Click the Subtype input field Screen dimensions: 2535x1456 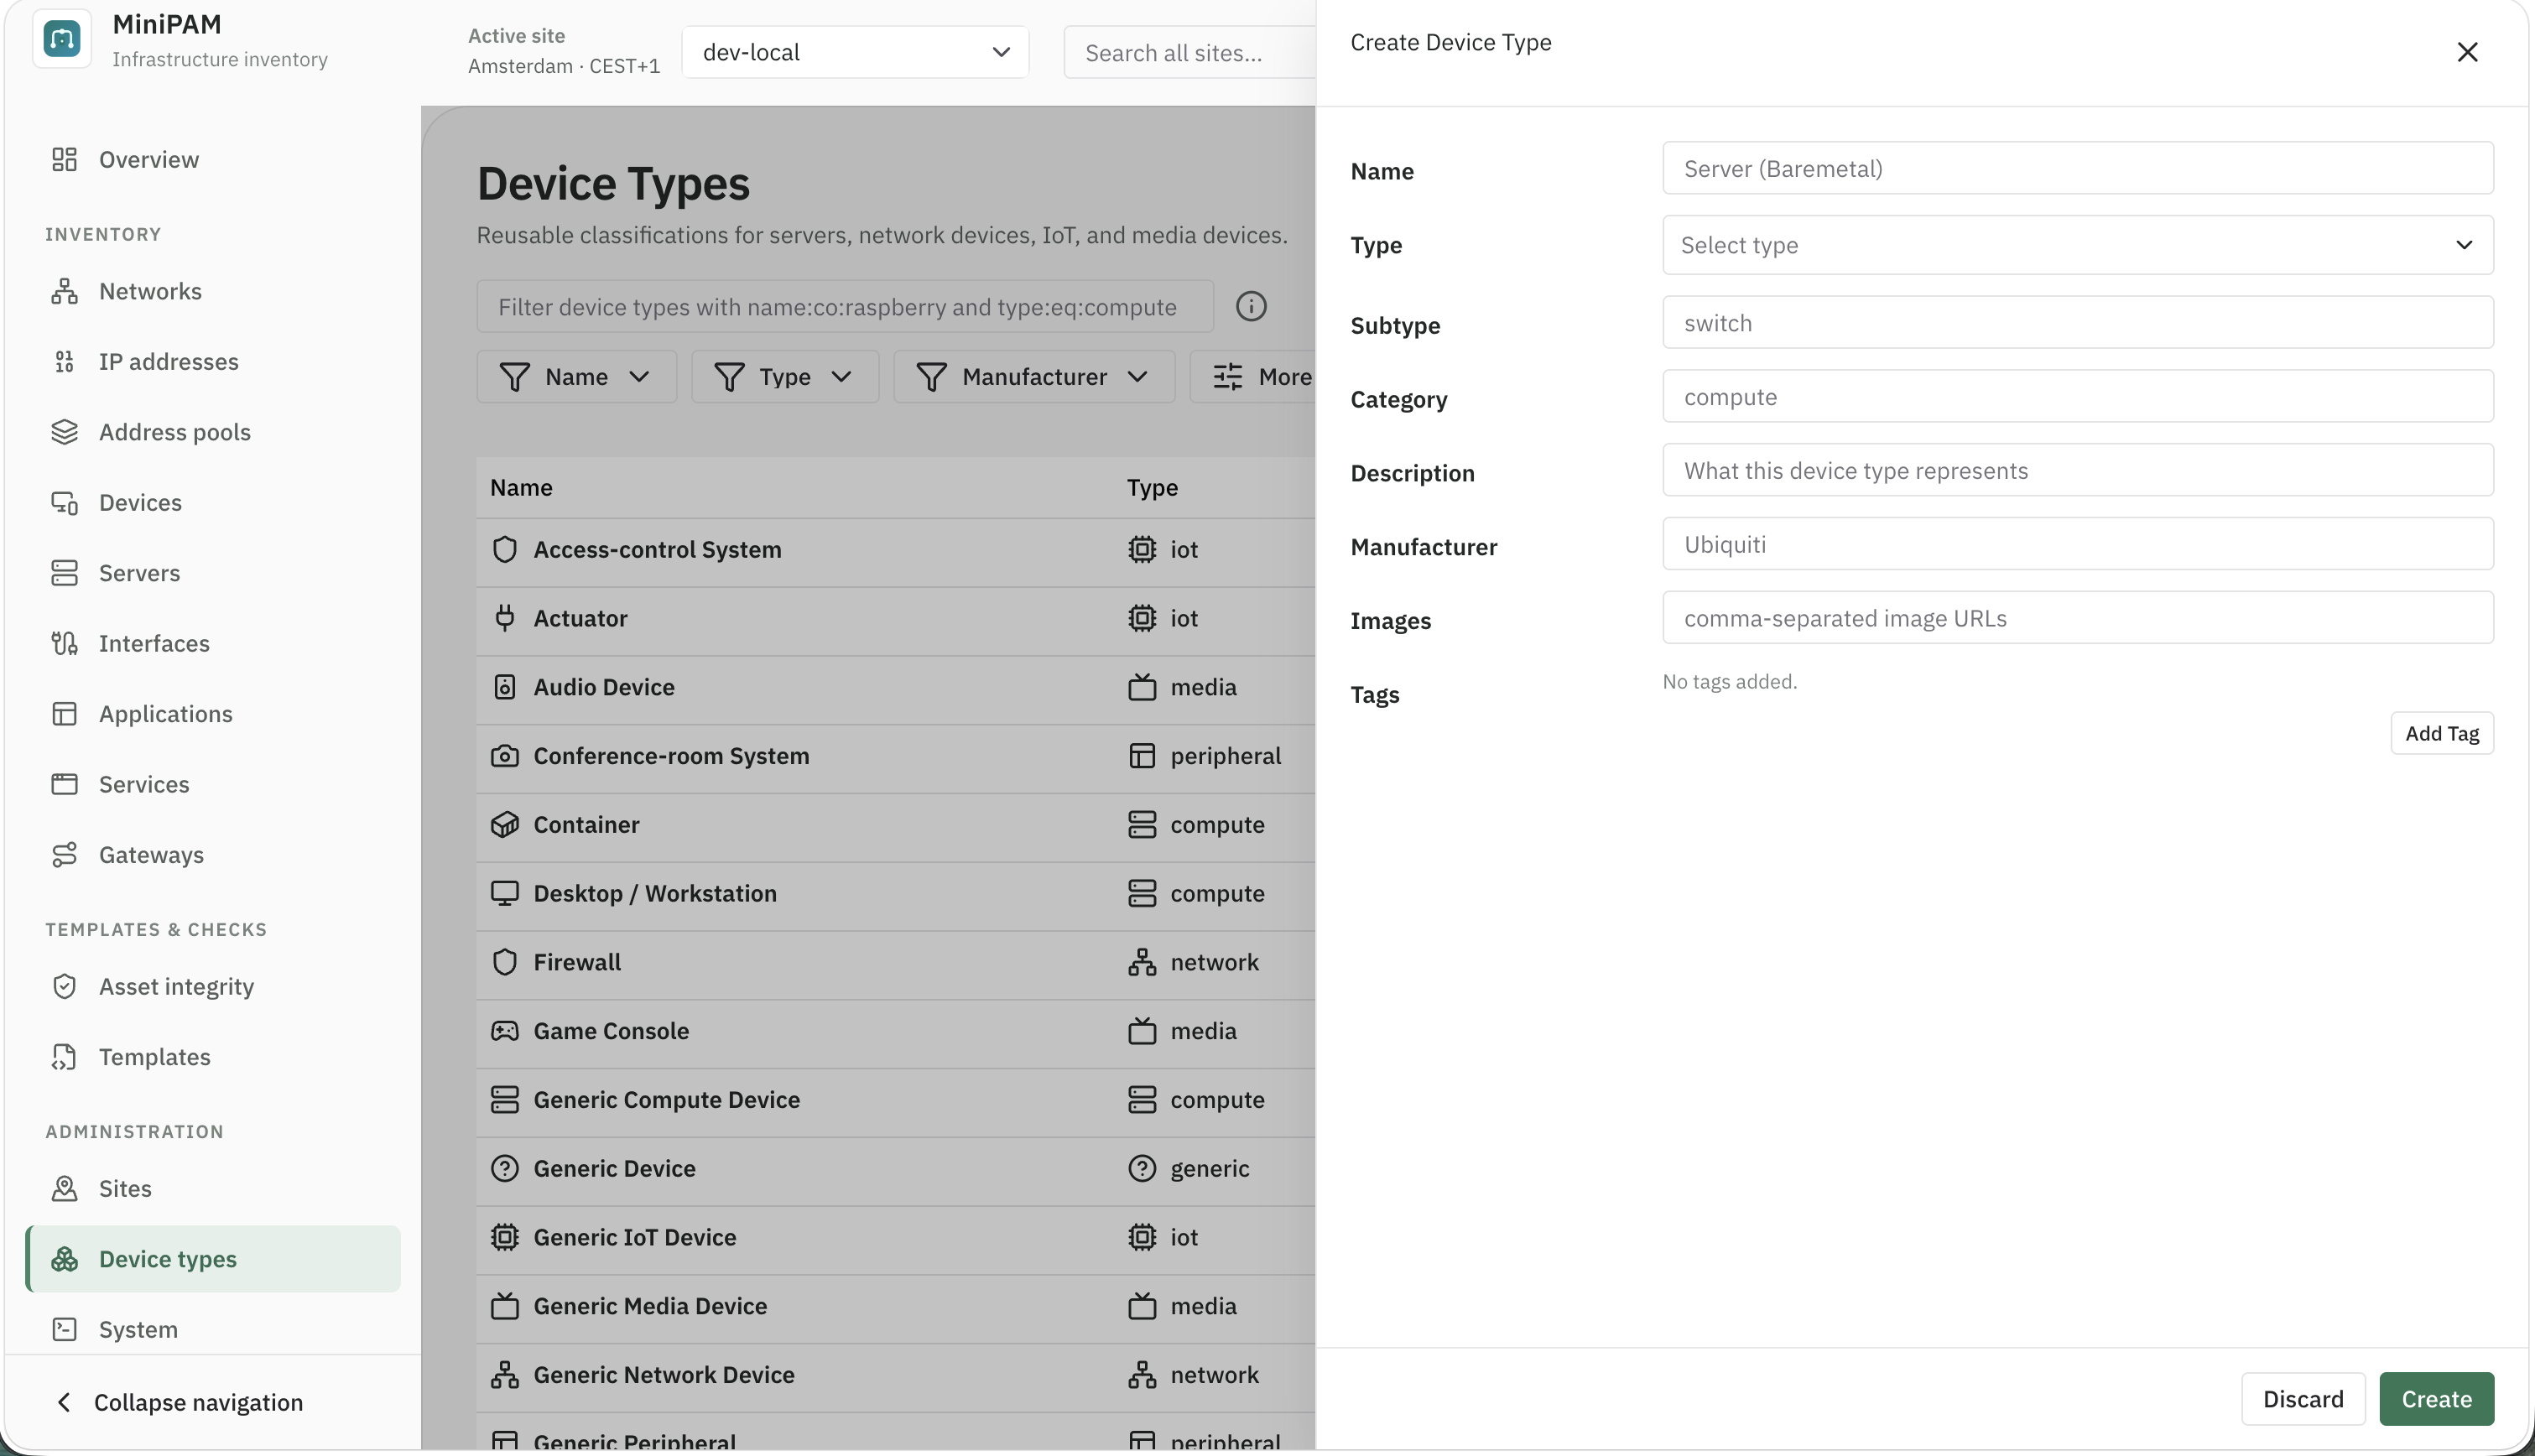click(x=2077, y=322)
